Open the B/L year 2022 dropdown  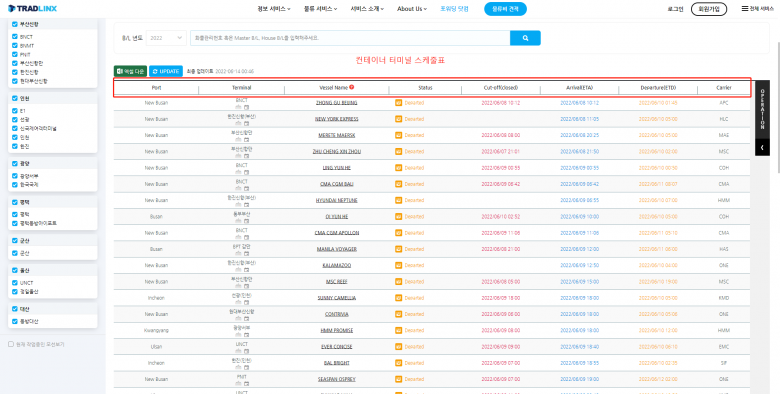[166, 38]
